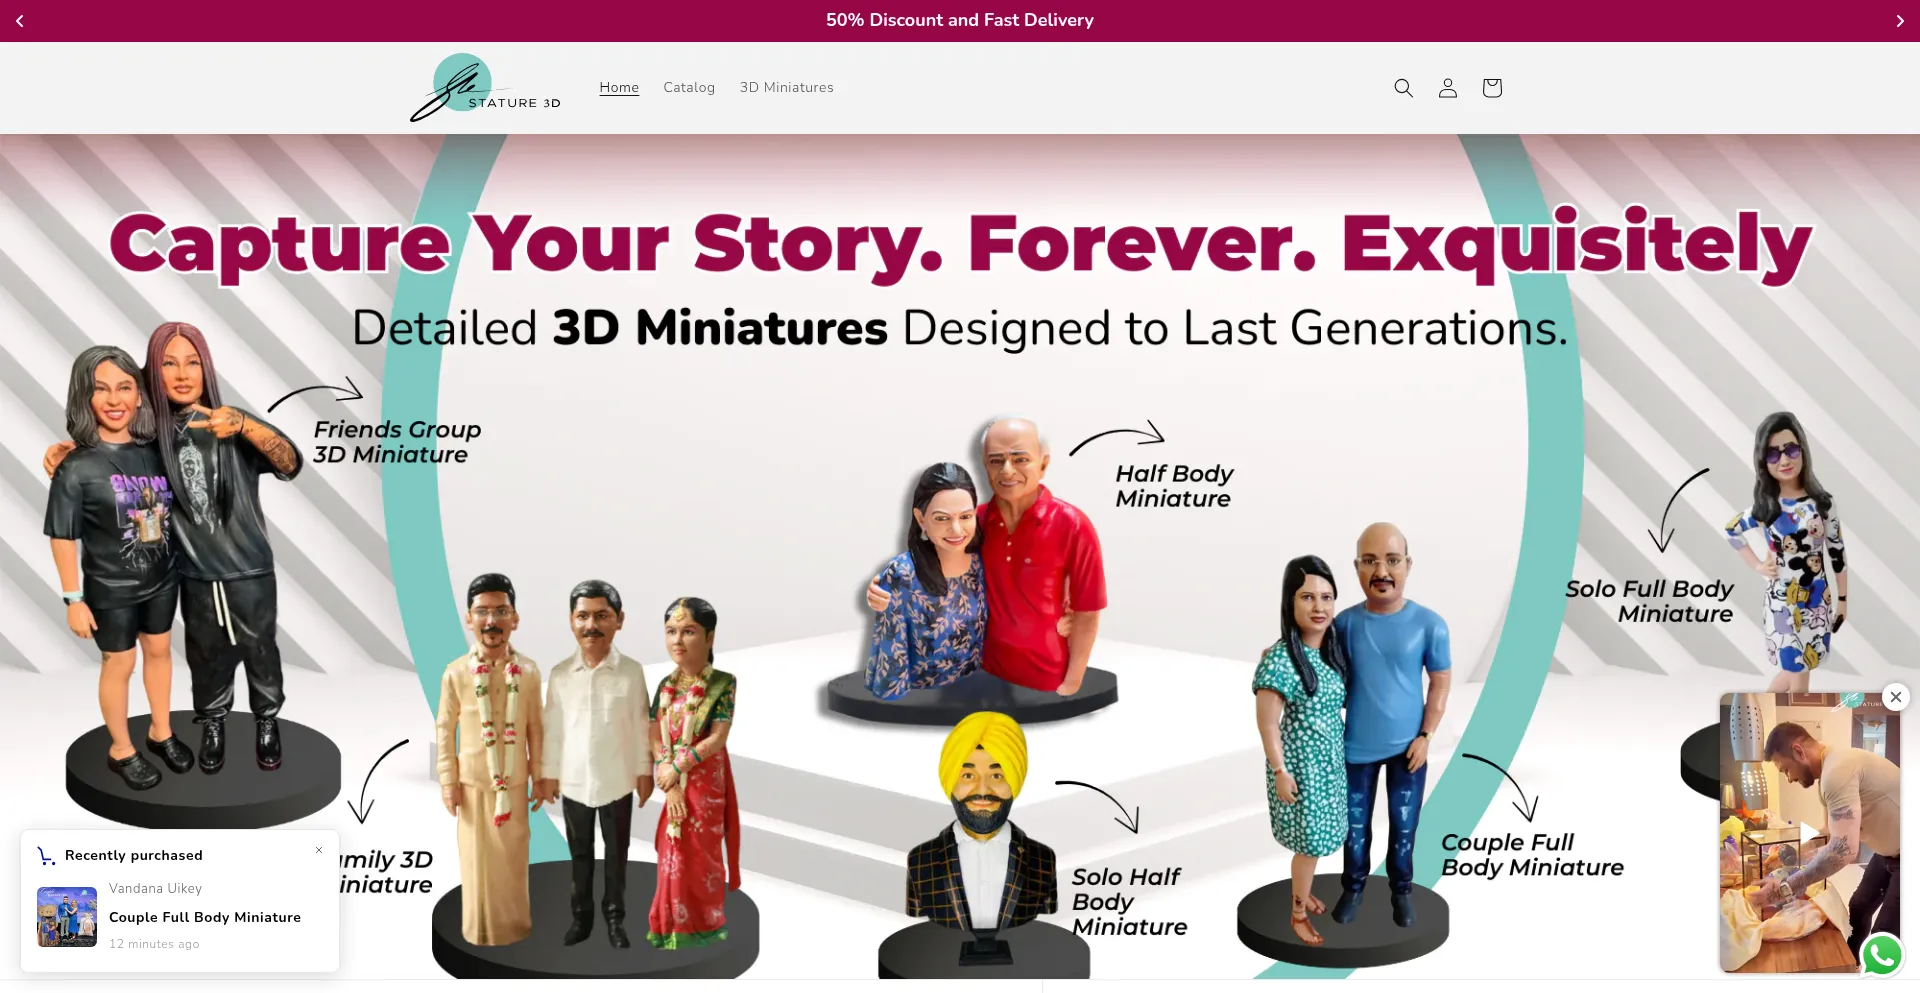The image size is (1920, 993).
Task: Show next announcement with right chevron
Action: tap(1900, 21)
